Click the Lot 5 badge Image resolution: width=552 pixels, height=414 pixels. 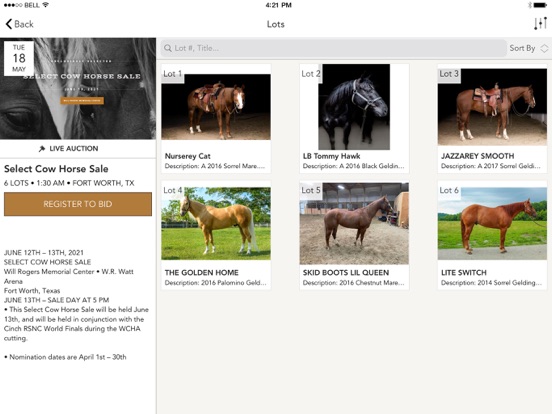click(311, 190)
